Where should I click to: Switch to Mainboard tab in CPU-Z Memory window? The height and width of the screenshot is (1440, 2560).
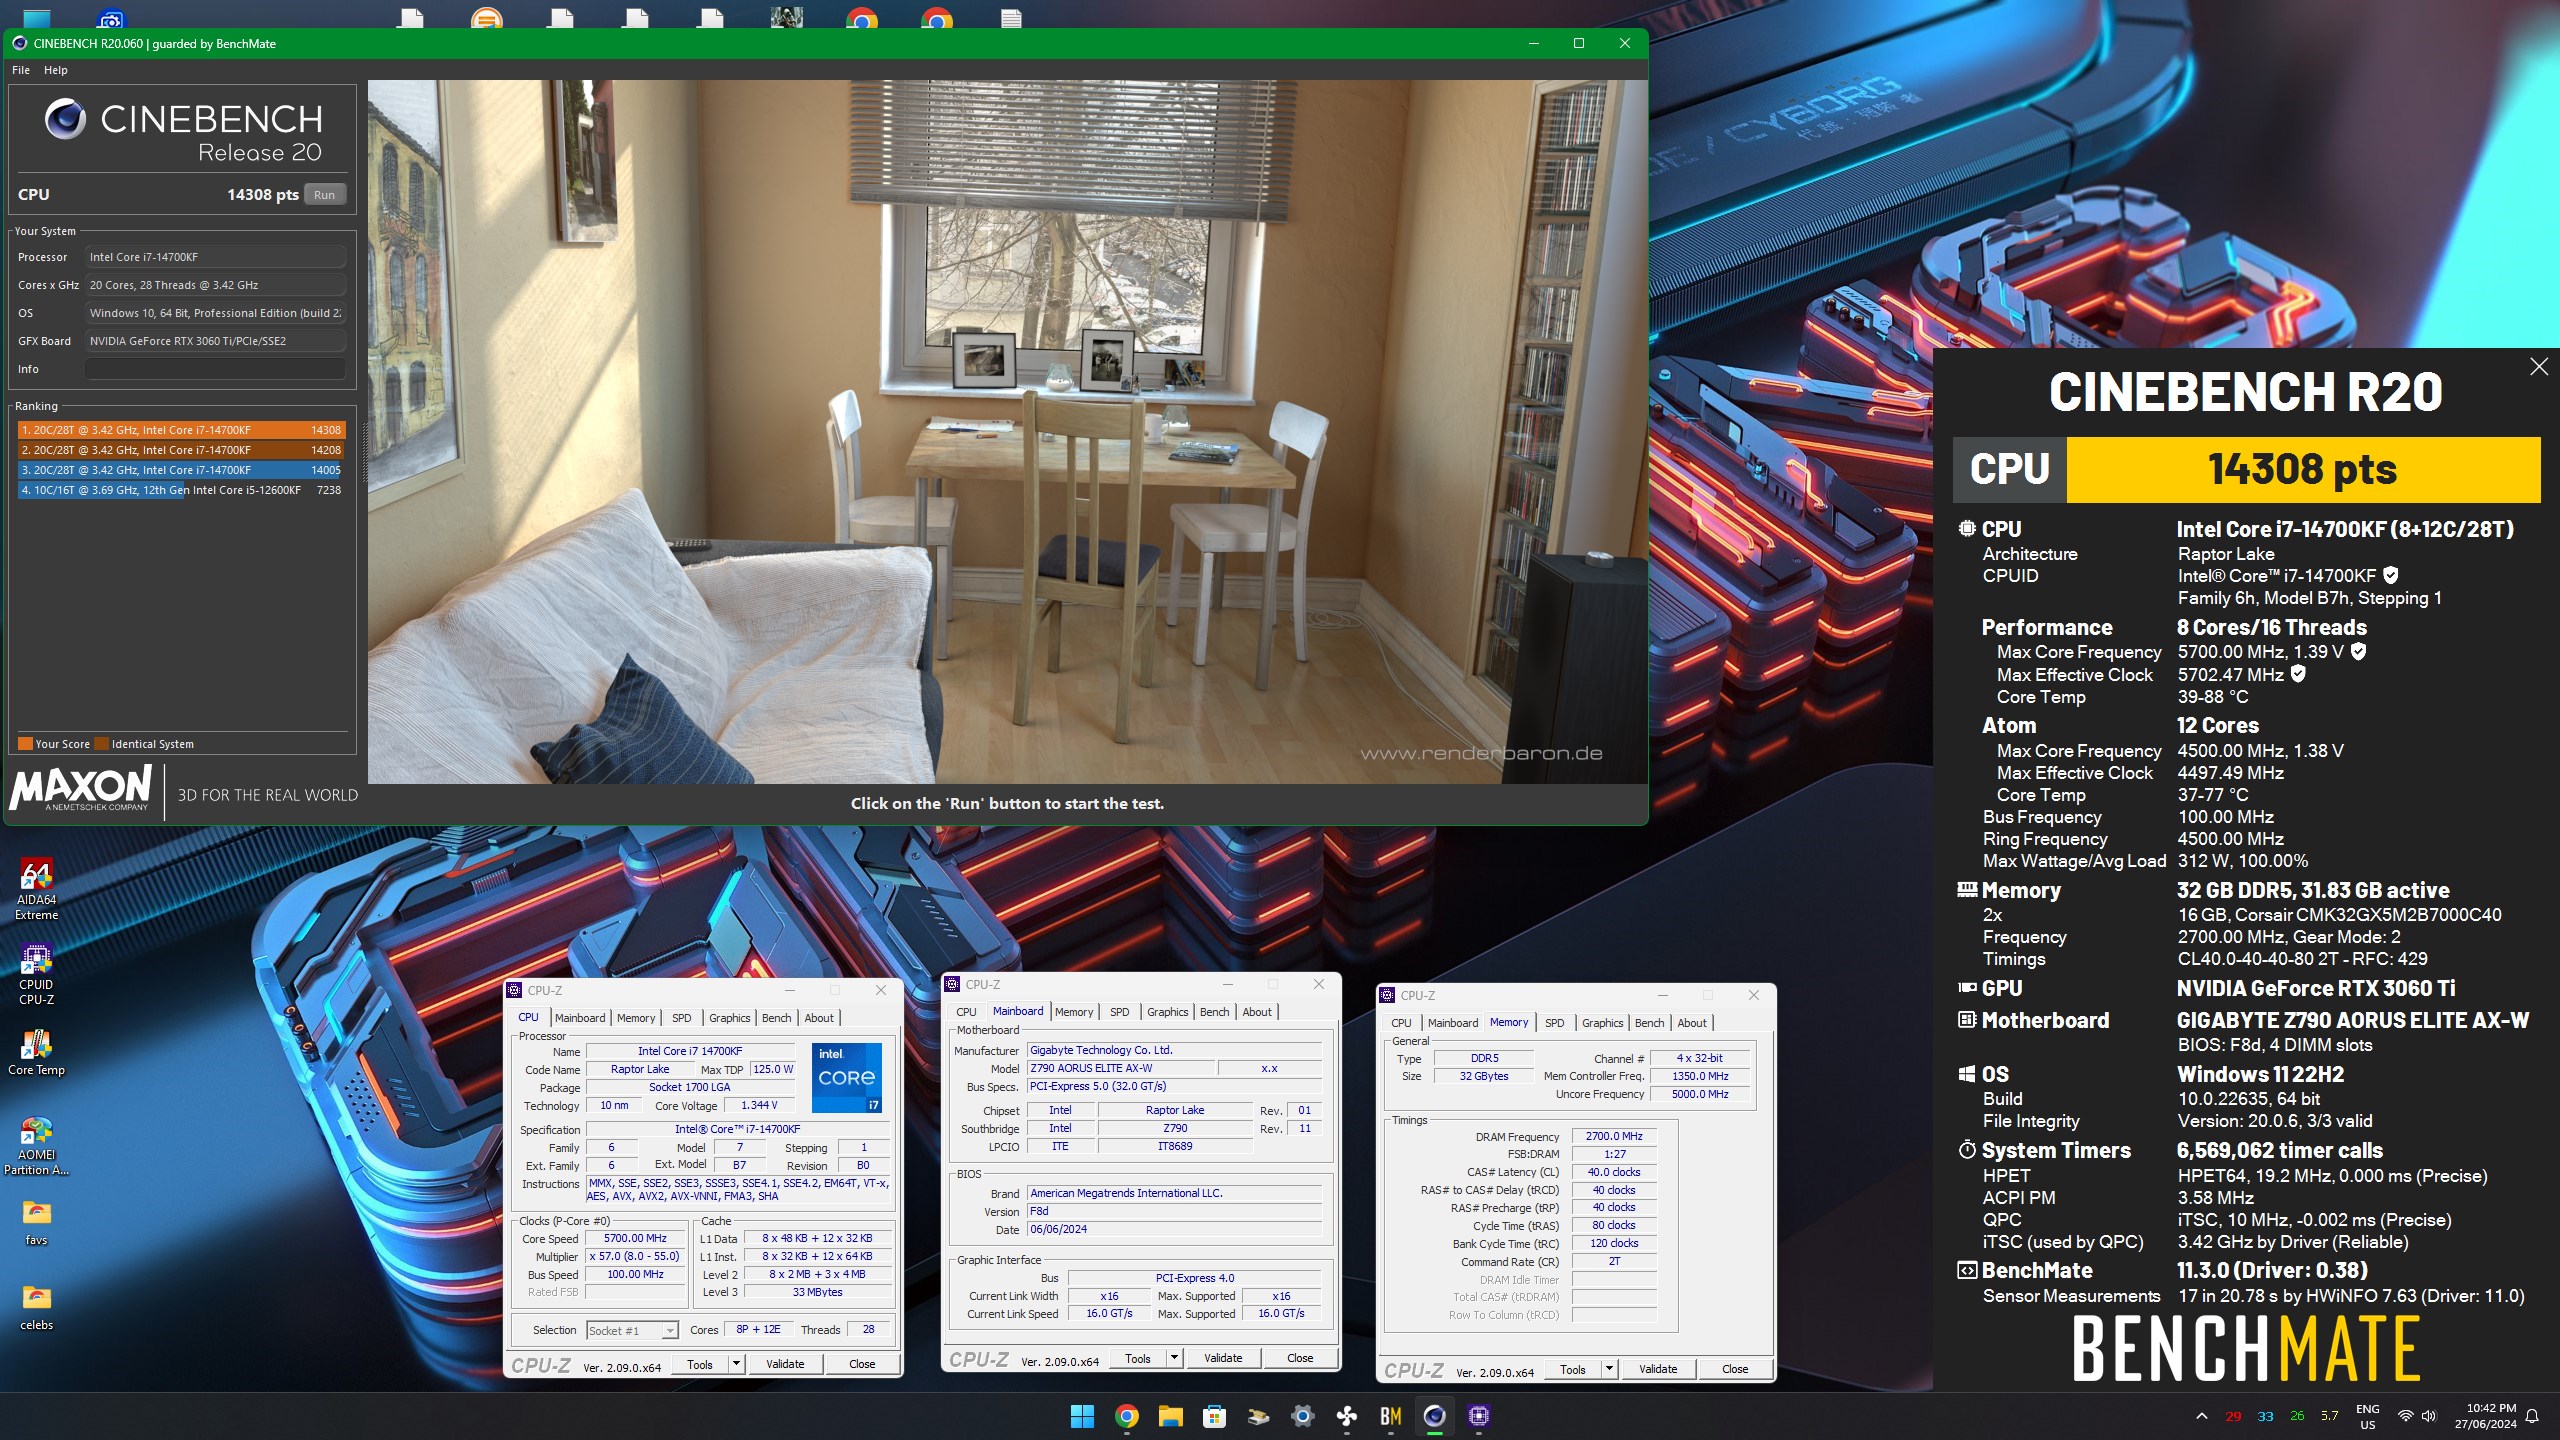pyautogui.click(x=1452, y=1023)
